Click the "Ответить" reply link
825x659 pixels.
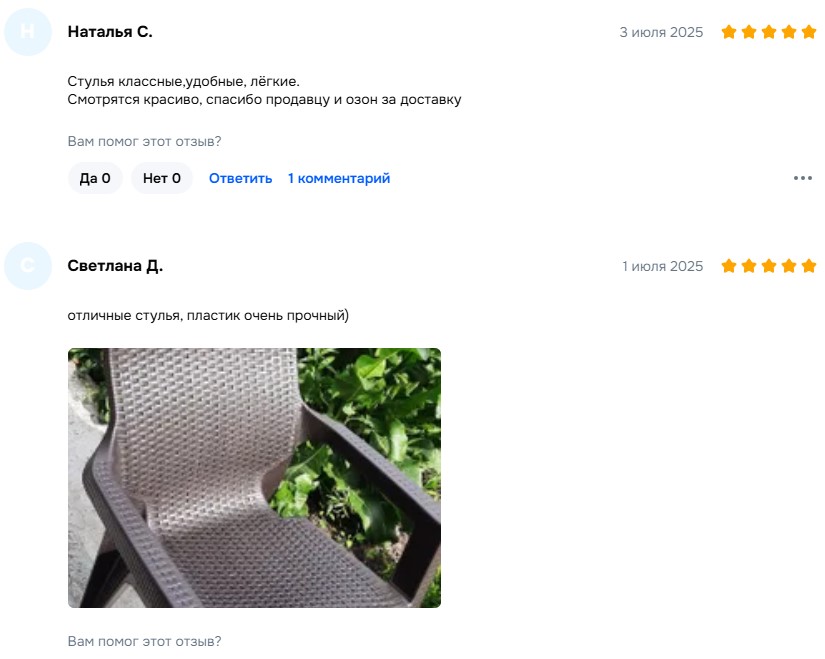point(240,178)
